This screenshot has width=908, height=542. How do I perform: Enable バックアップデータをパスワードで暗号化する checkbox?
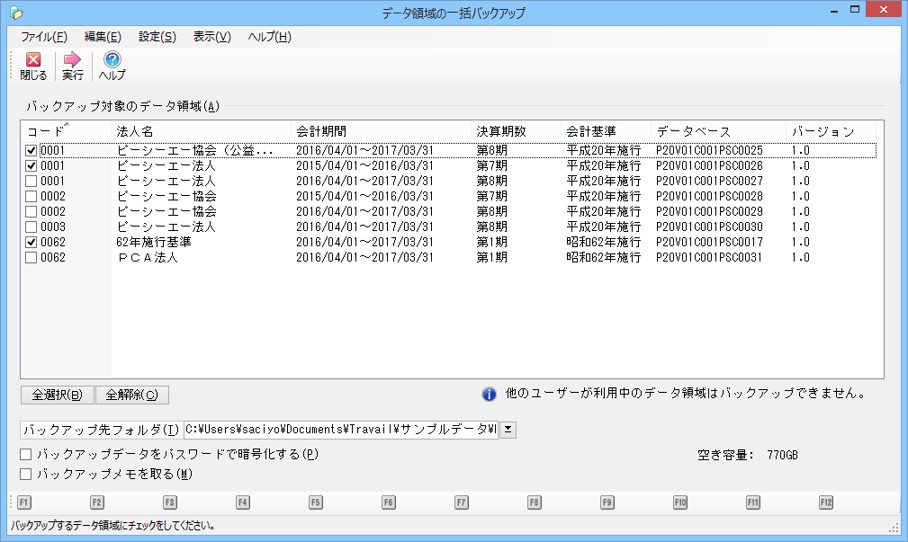point(26,455)
